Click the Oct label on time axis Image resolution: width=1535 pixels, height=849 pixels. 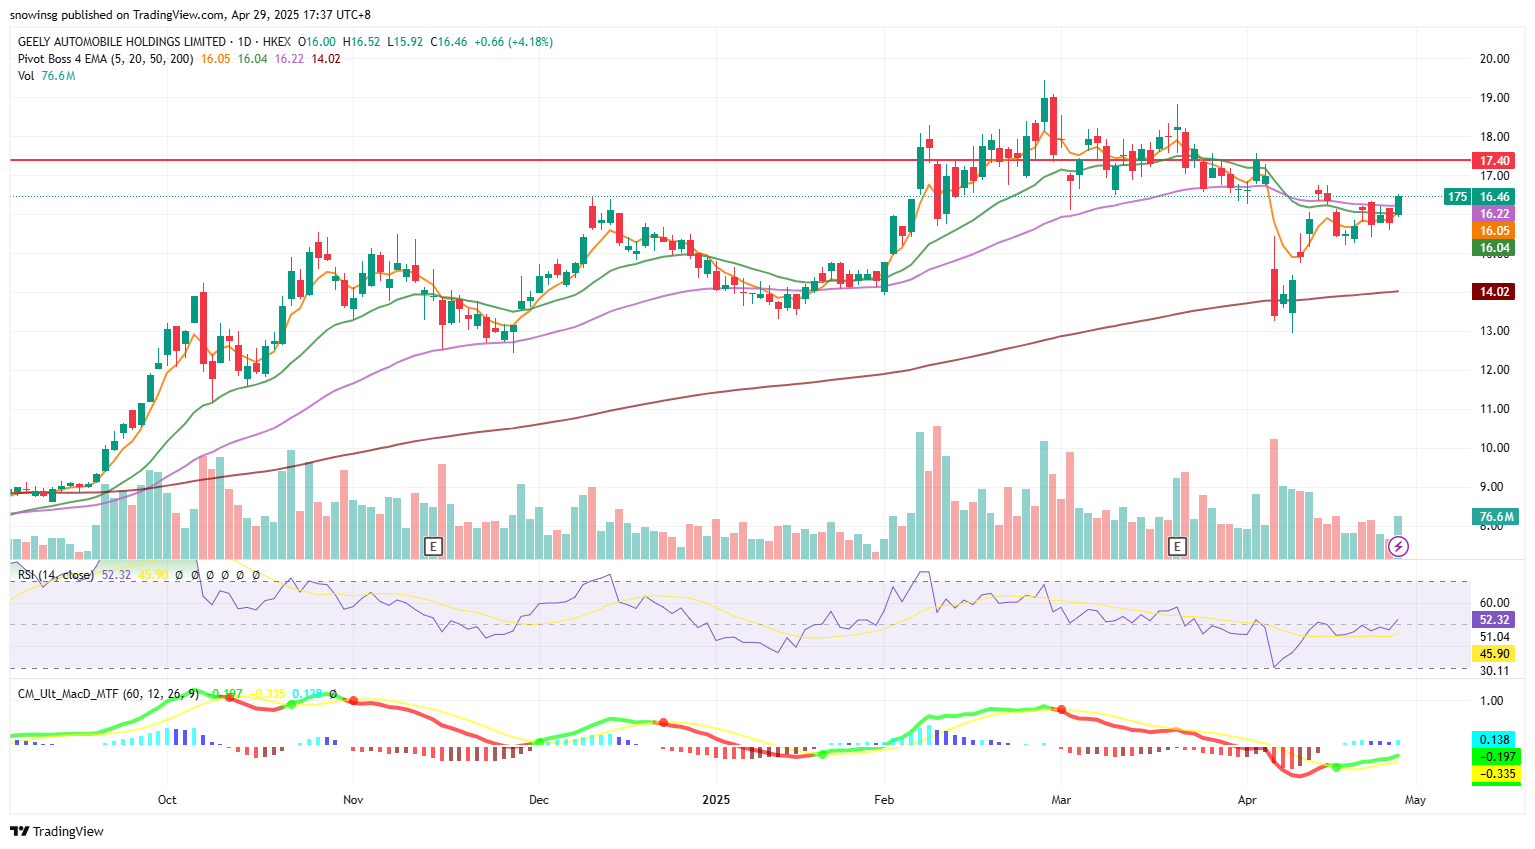167,800
